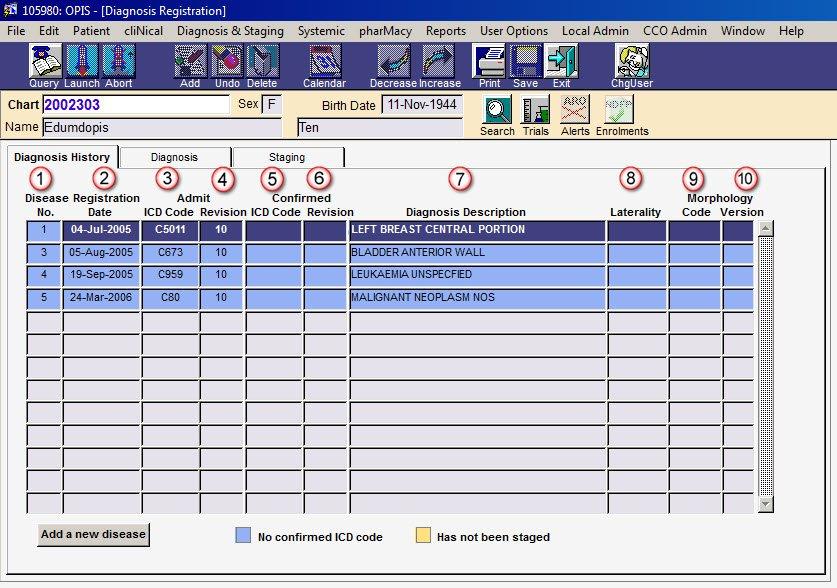Click the scrollbar up arrow
Screen dimensions: 837x588
765,229
